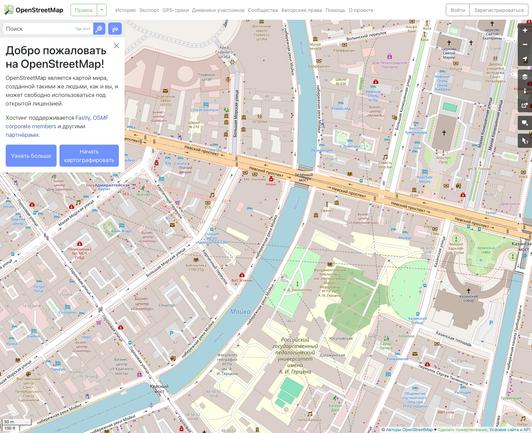The height and width of the screenshot is (433, 532).
Task: Open the map legend
Action: click(525, 91)
